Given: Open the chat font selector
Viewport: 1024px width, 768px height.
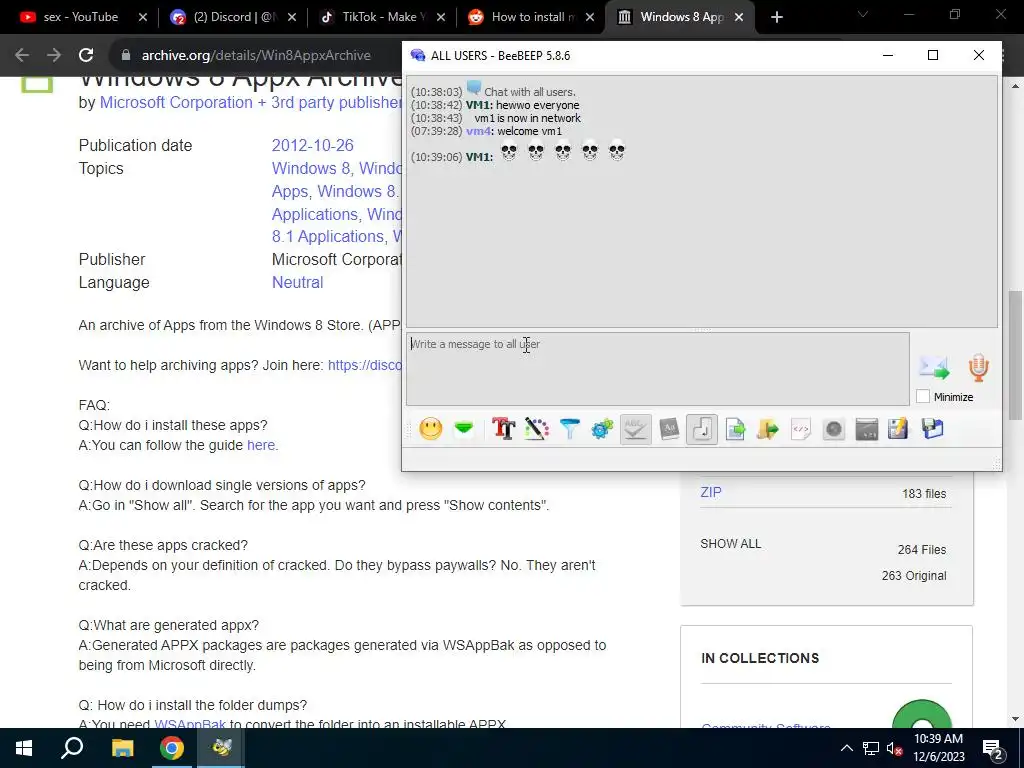Looking at the screenshot, I should coord(504,429).
